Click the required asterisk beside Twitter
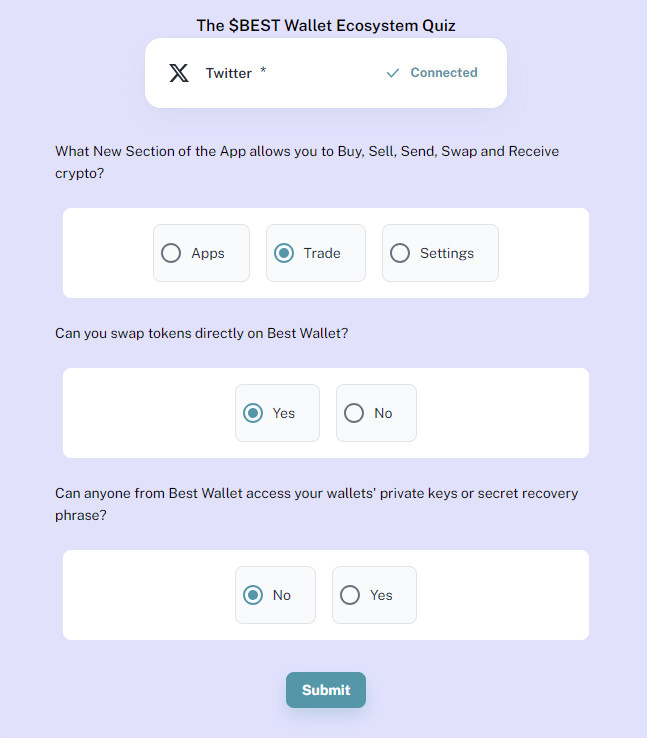The height and width of the screenshot is (738, 647). [x=263, y=71]
